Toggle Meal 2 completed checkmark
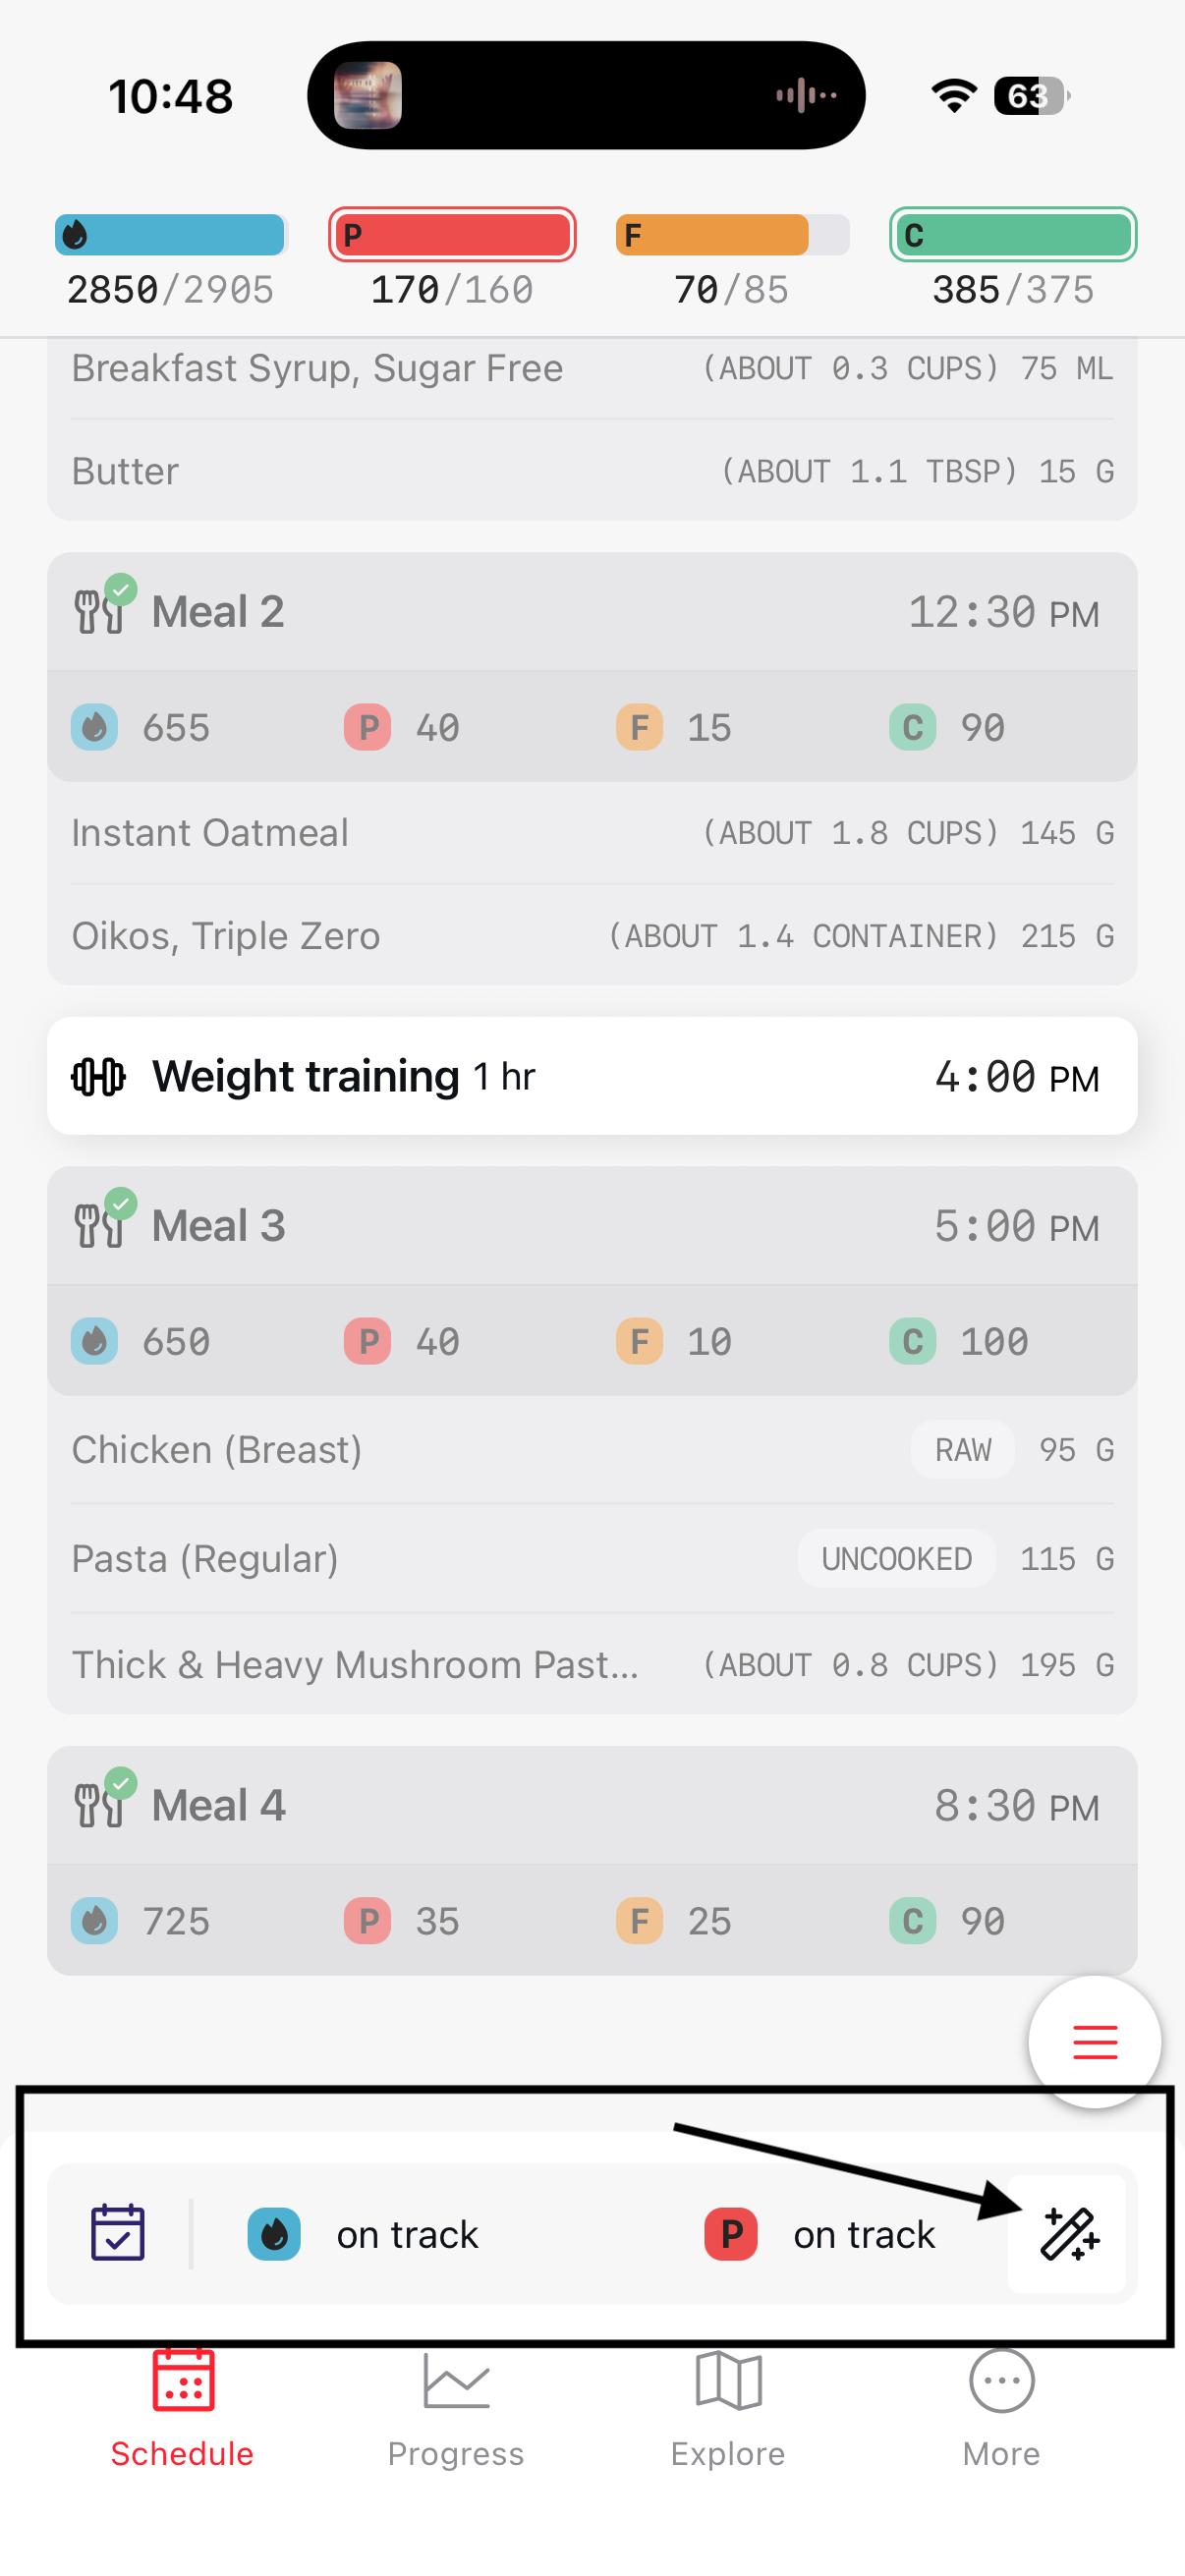The height and width of the screenshot is (2576, 1185). (x=121, y=590)
